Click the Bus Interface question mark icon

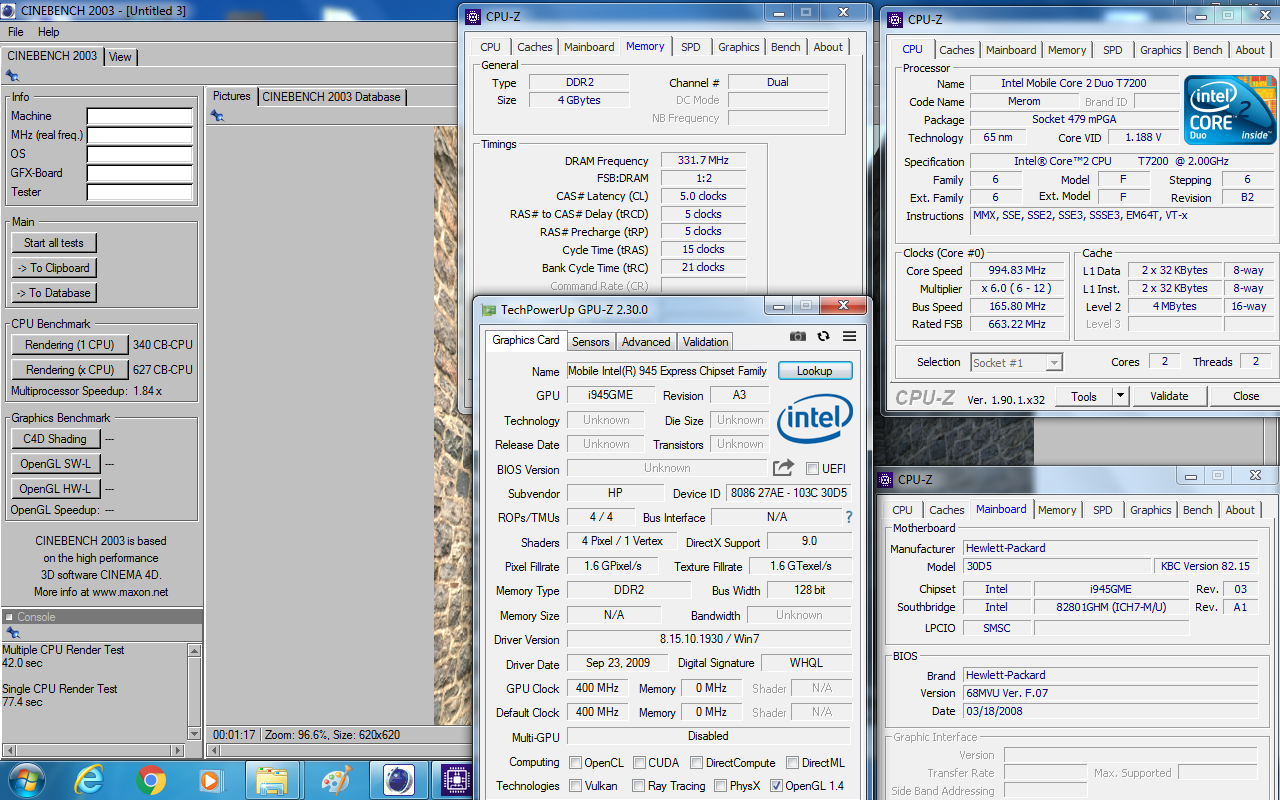[849, 517]
